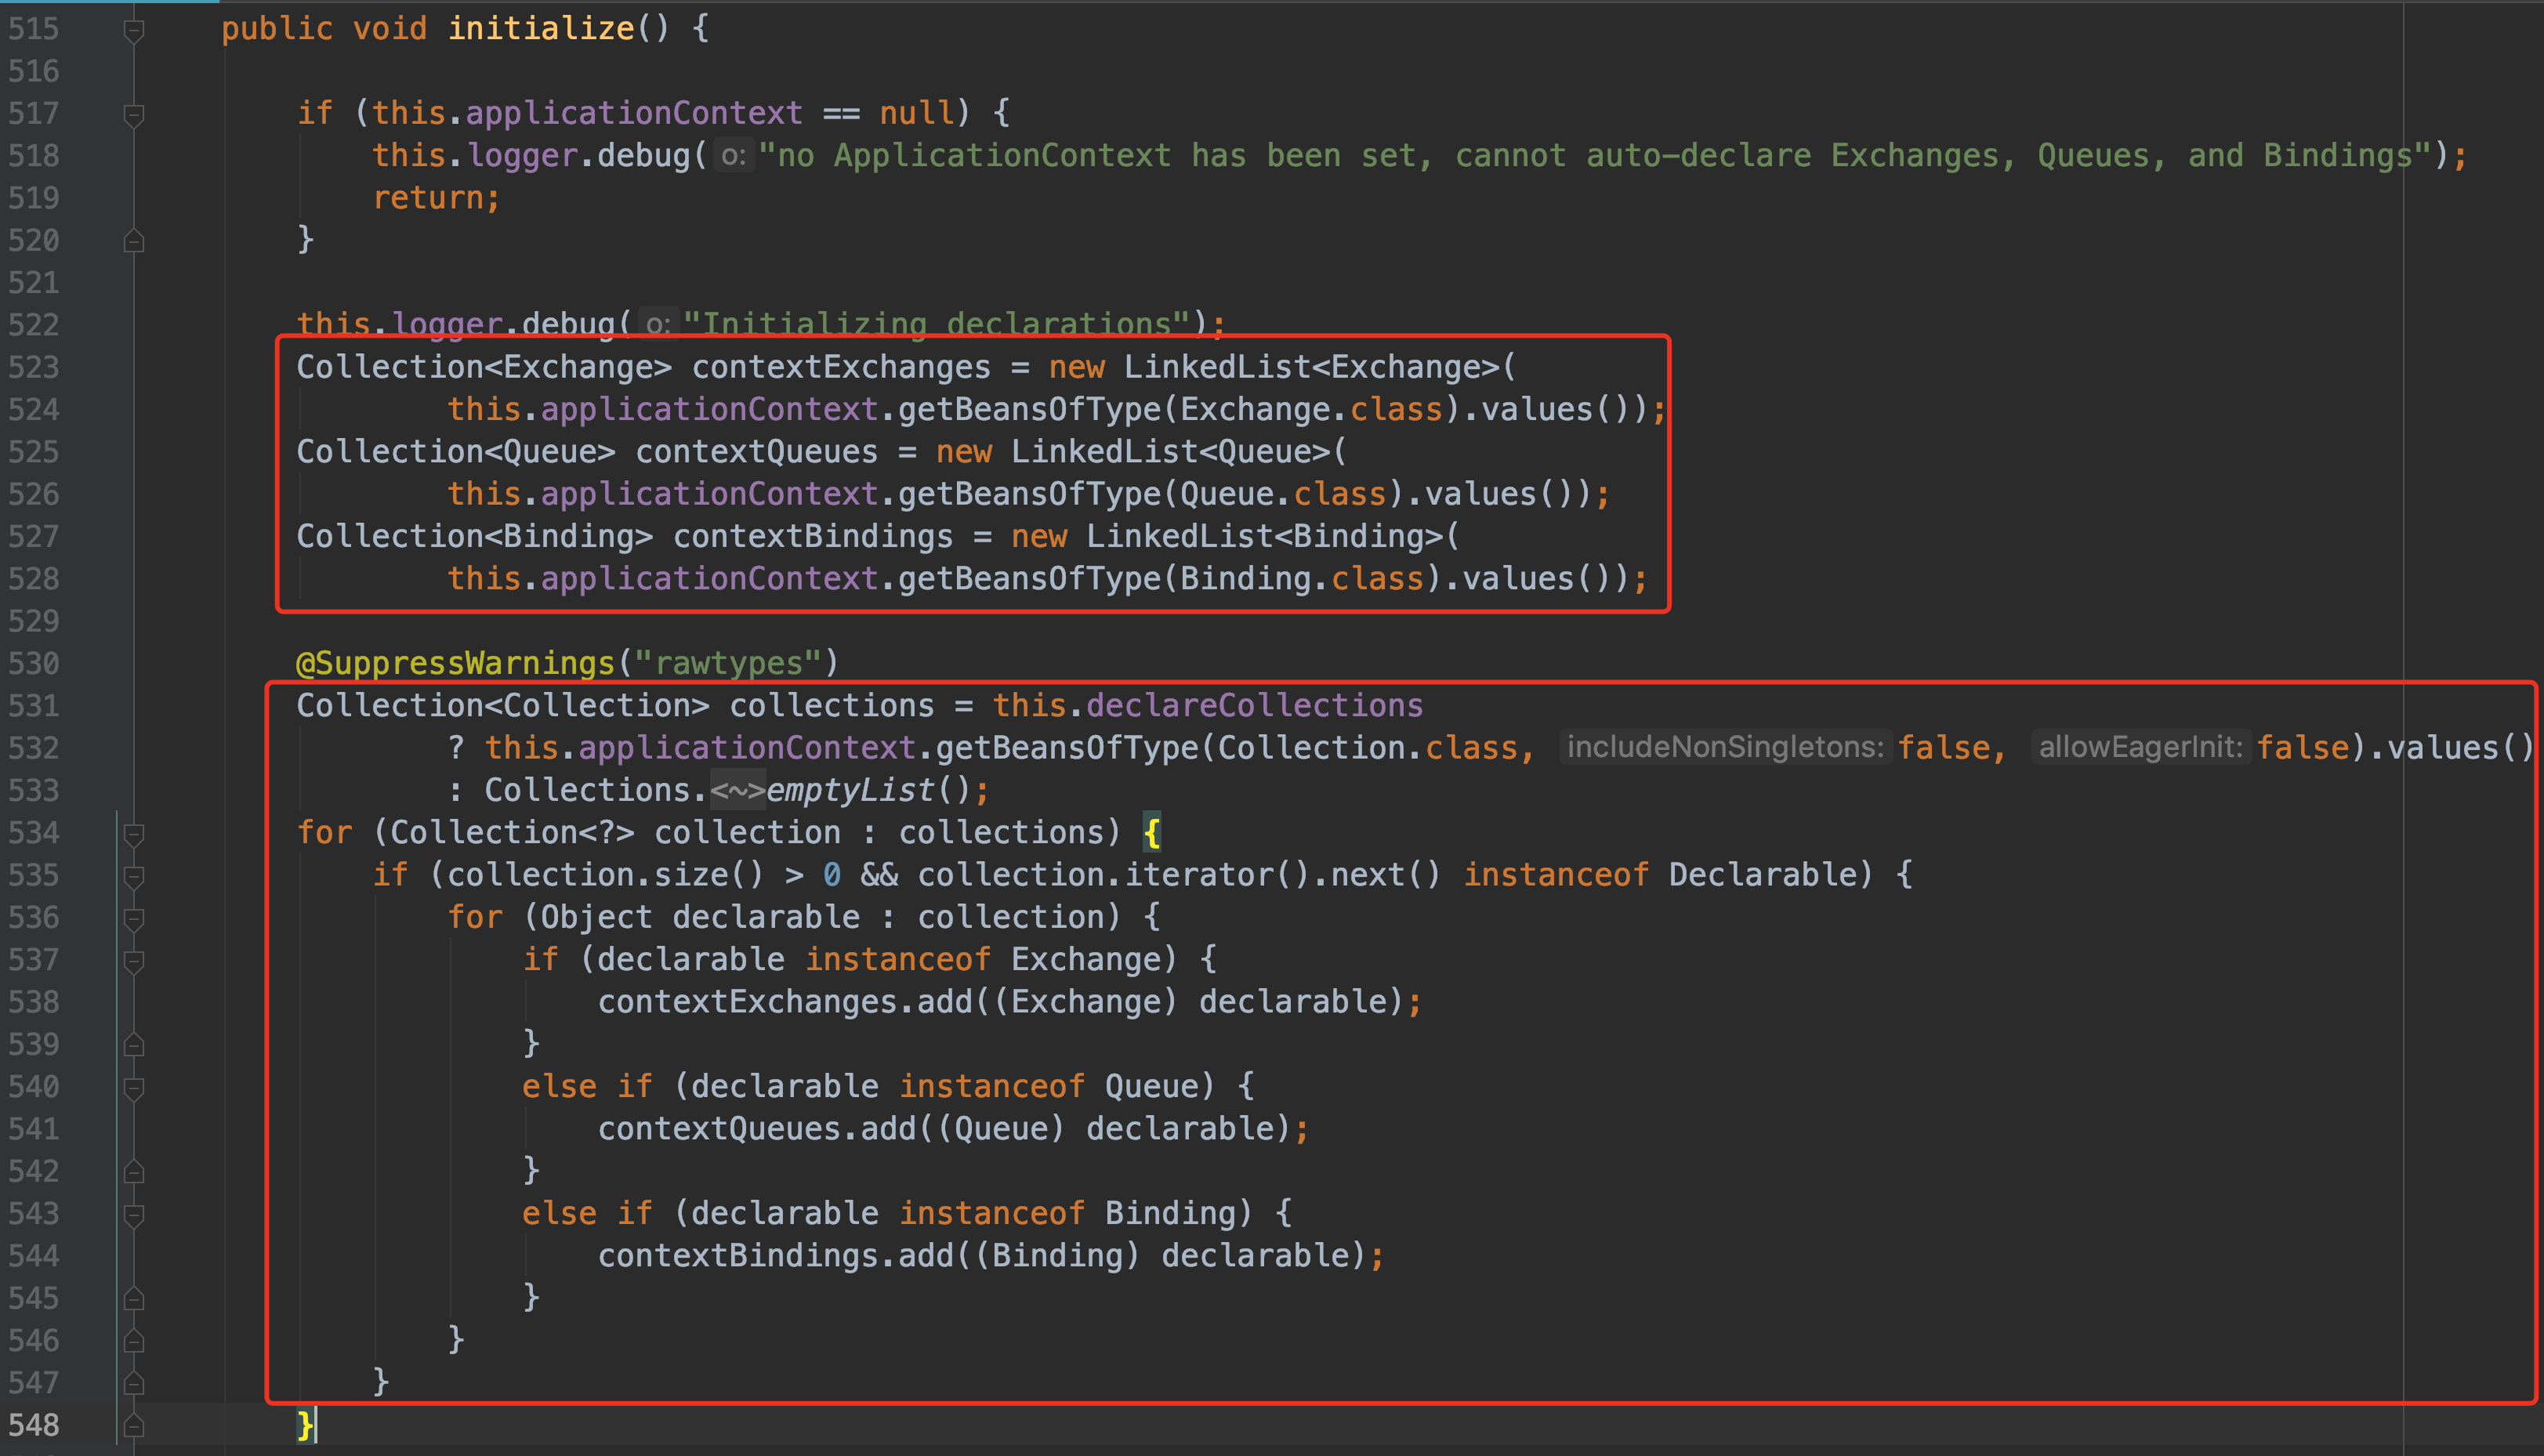The width and height of the screenshot is (2544, 1456).
Task: Click the fold marker beside else-if Queue at line 540
Action: coord(133,1088)
